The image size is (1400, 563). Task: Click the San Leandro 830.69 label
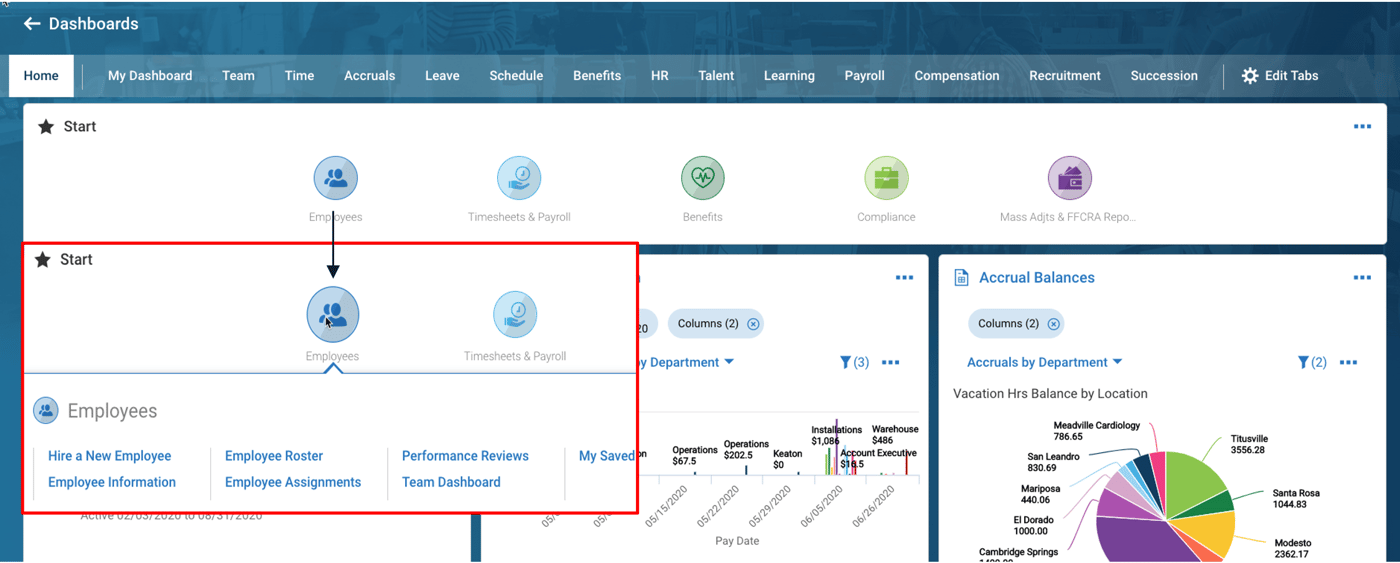coord(1053,462)
